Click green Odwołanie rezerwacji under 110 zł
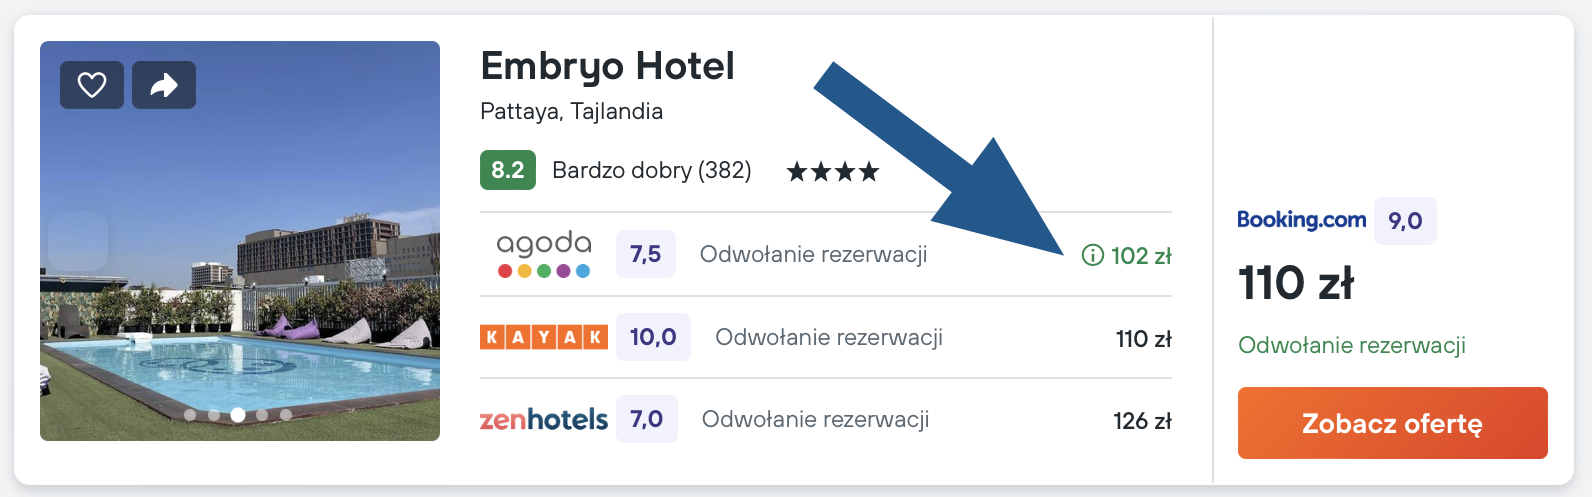Image resolution: width=1592 pixels, height=497 pixels. 1352,345
